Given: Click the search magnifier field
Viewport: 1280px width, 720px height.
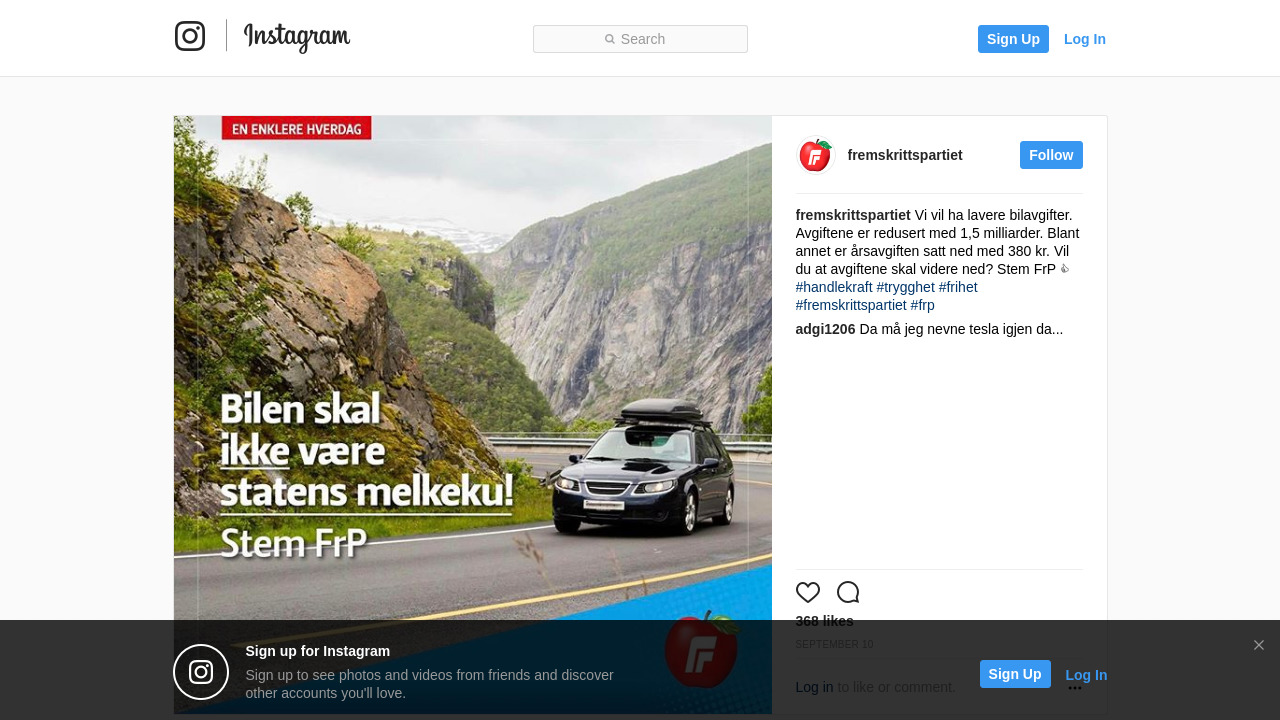Looking at the screenshot, I should pyautogui.click(x=640, y=39).
